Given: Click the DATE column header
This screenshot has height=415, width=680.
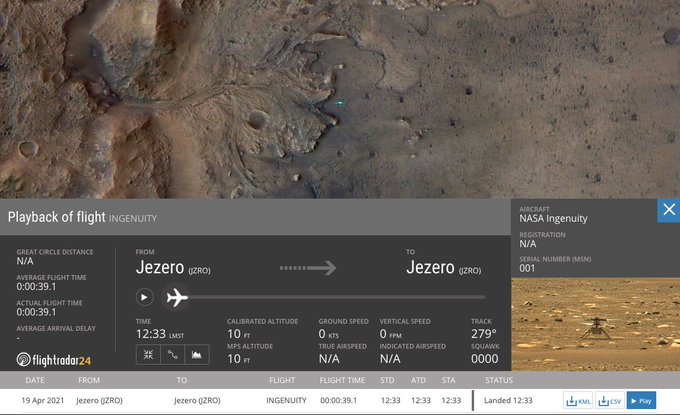Looking at the screenshot, I should (x=35, y=380).
